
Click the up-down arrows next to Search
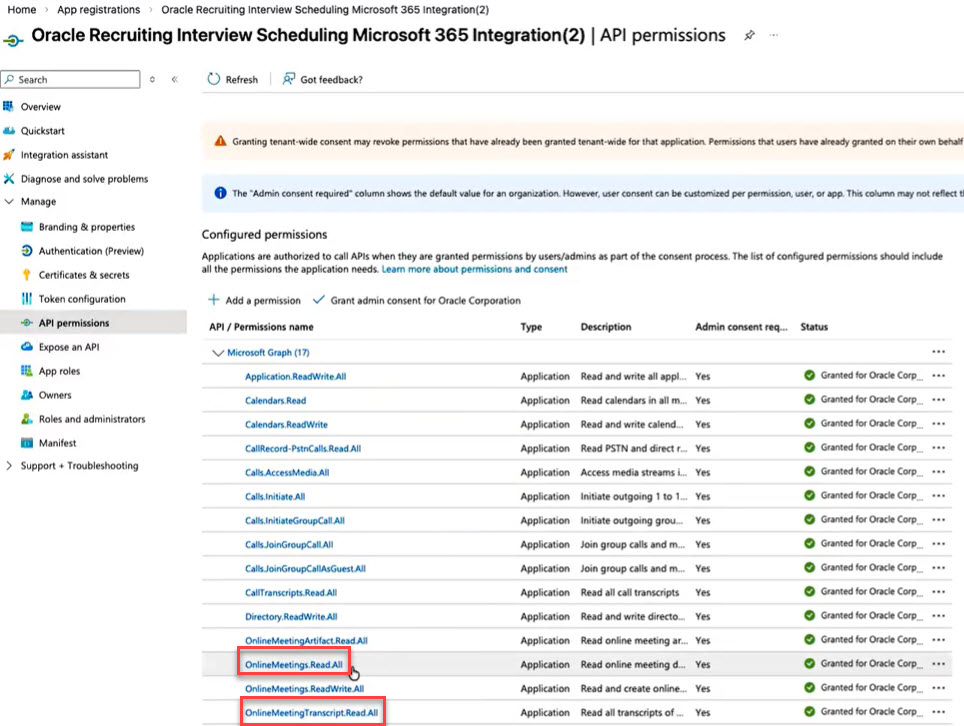point(152,79)
